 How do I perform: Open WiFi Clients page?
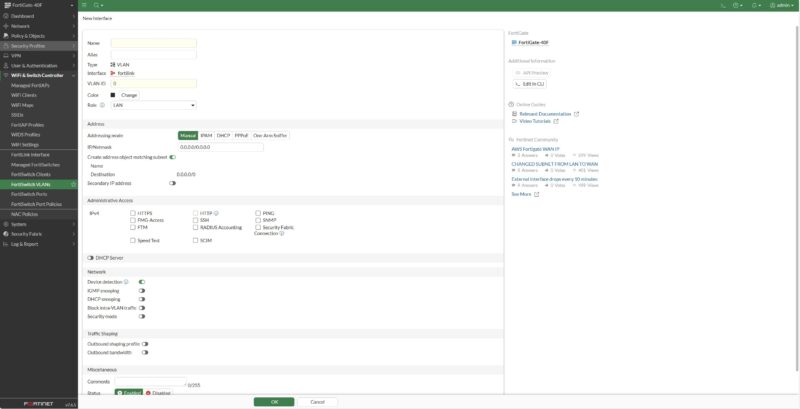tap(24, 95)
